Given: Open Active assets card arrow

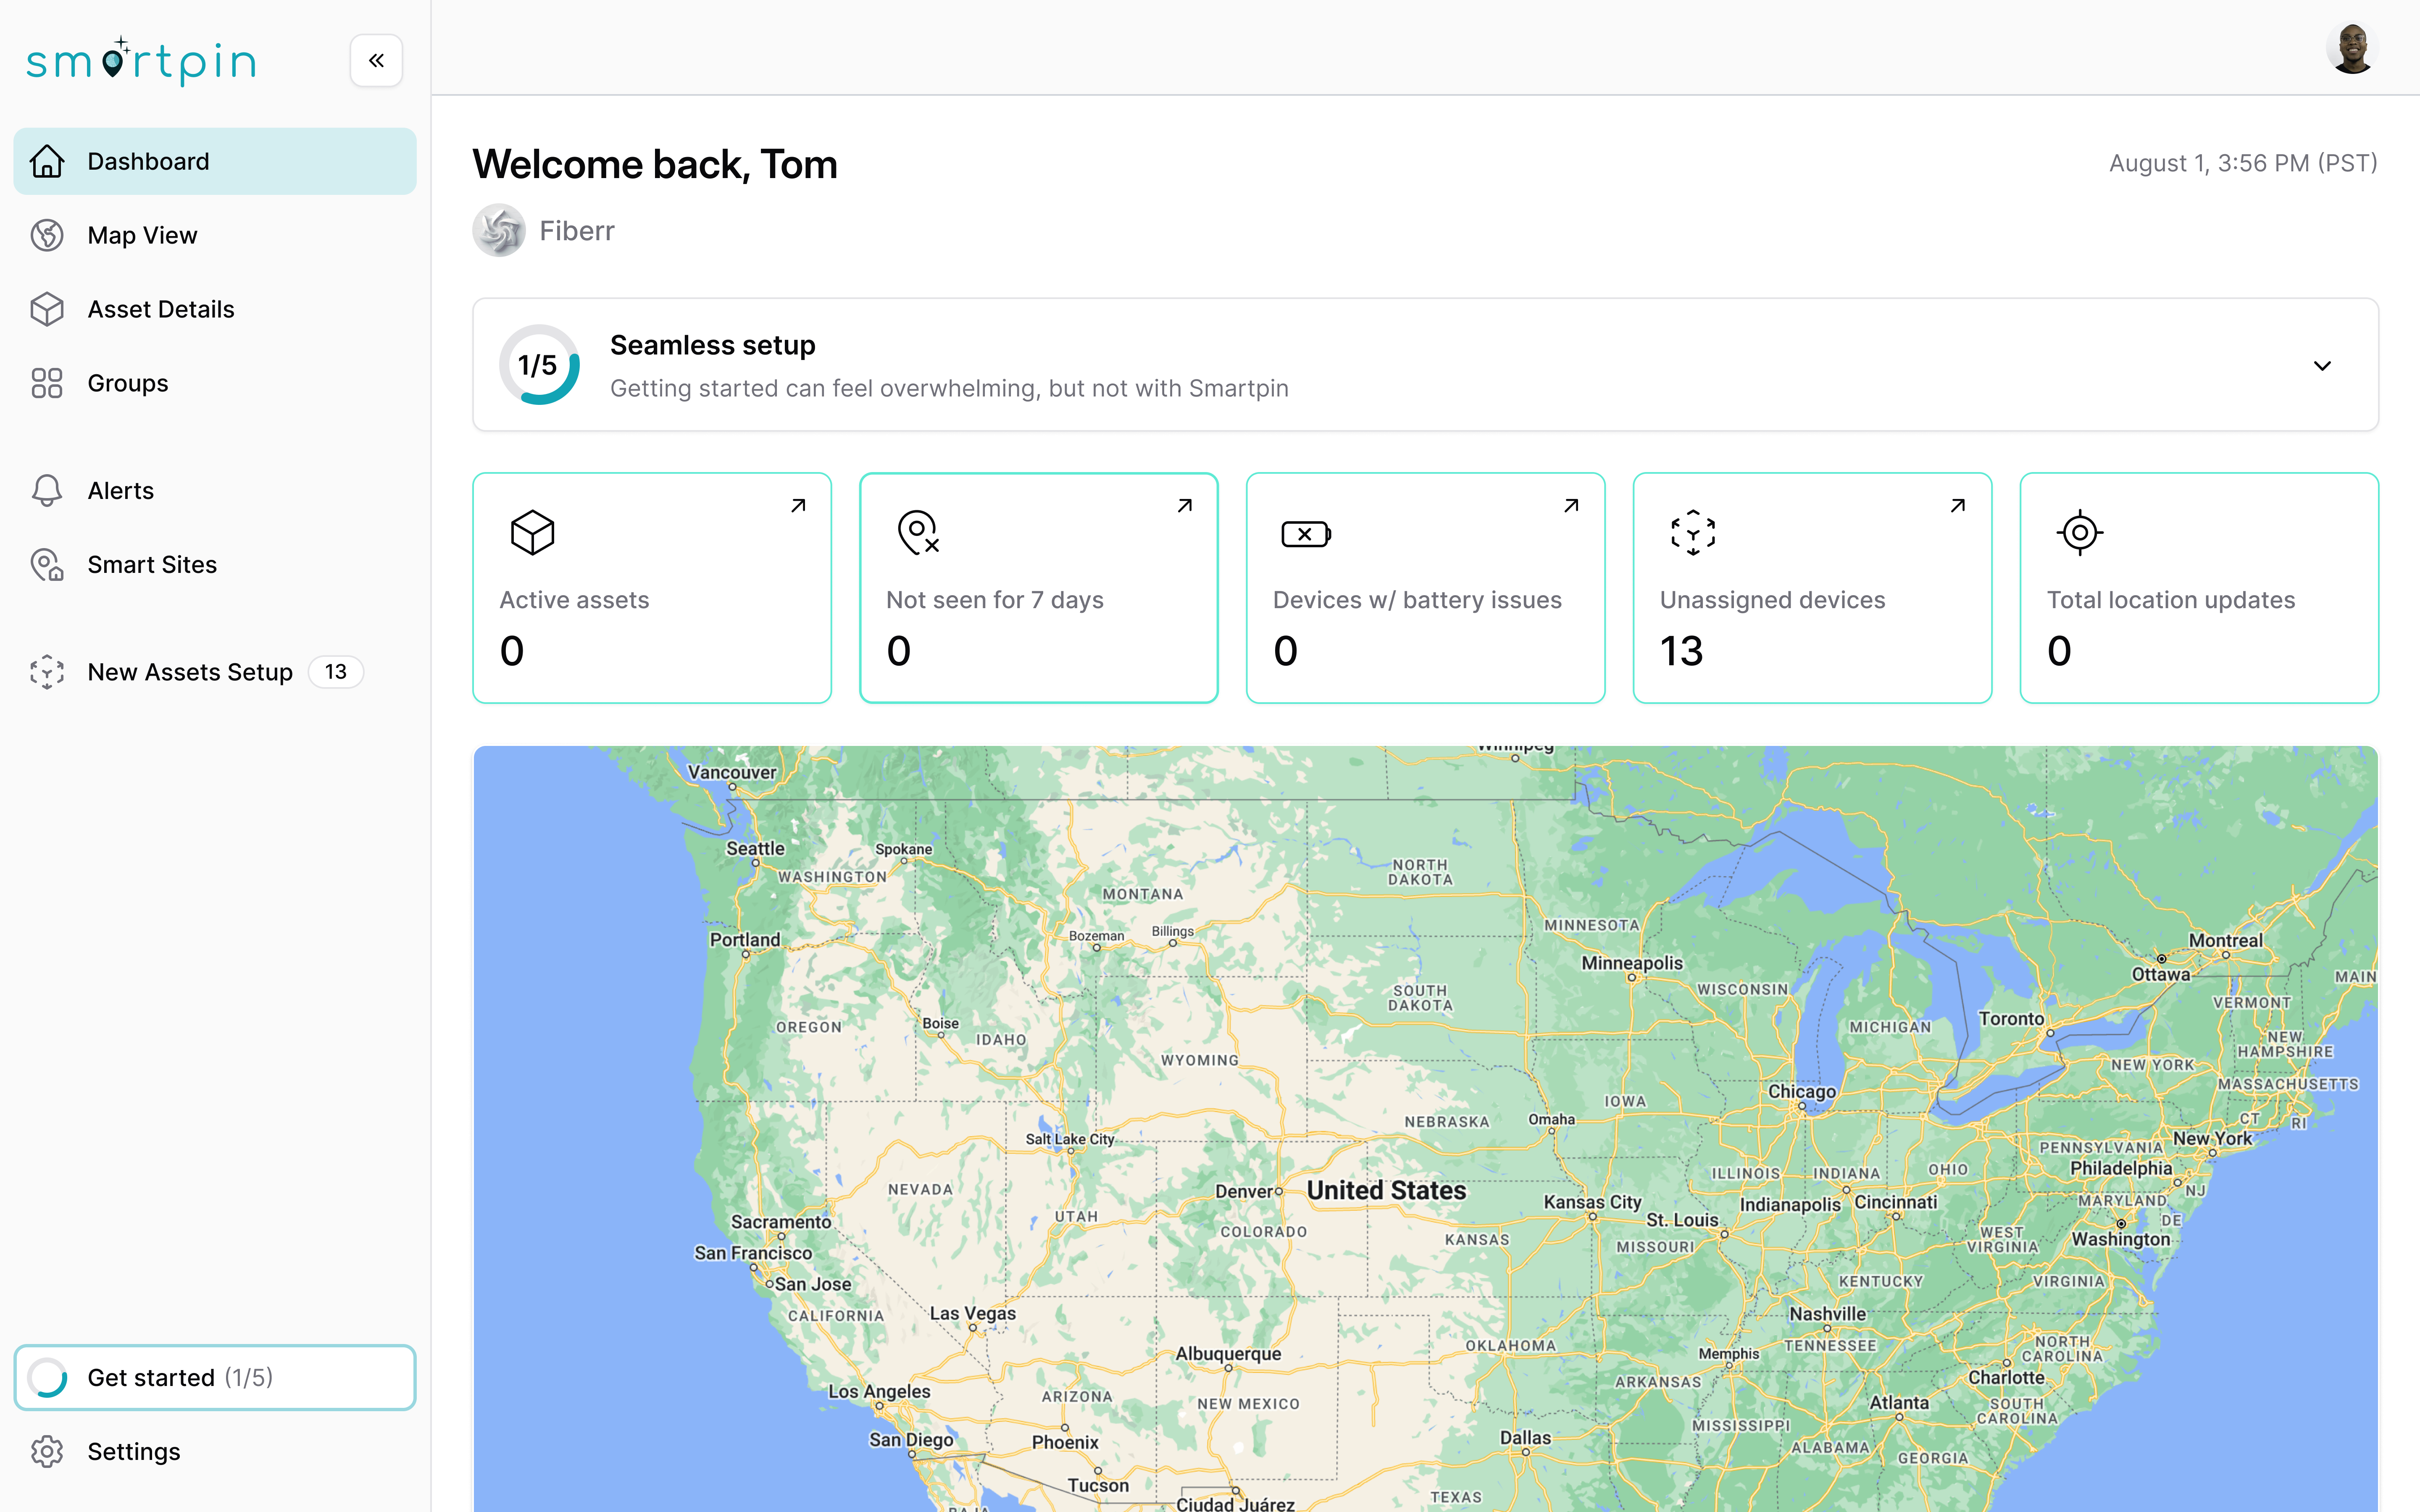Looking at the screenshot, I should 798,506.
